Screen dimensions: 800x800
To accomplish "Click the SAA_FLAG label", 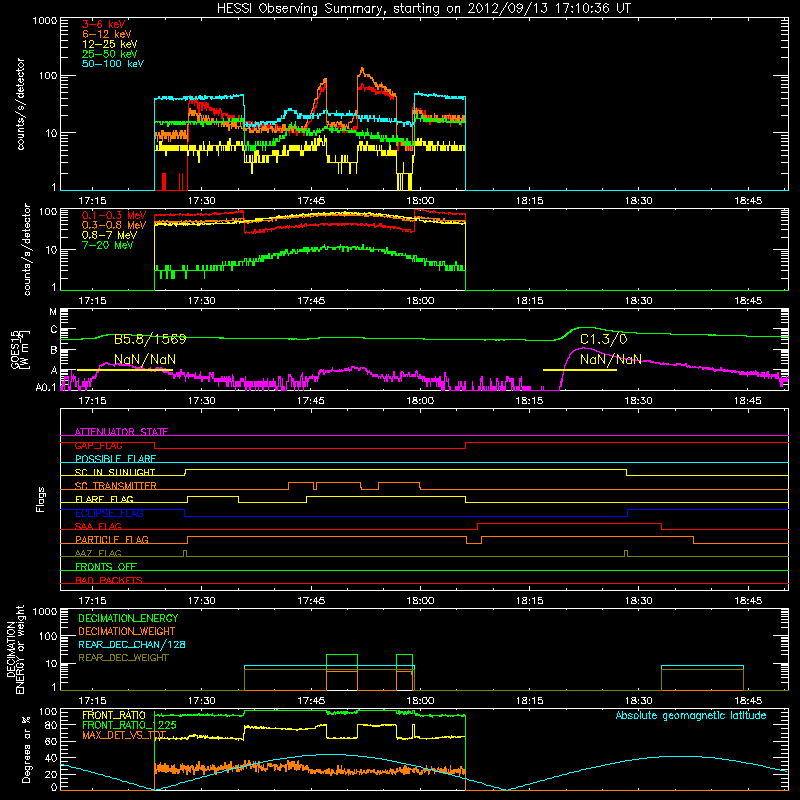I will click(x=98, y=526).
